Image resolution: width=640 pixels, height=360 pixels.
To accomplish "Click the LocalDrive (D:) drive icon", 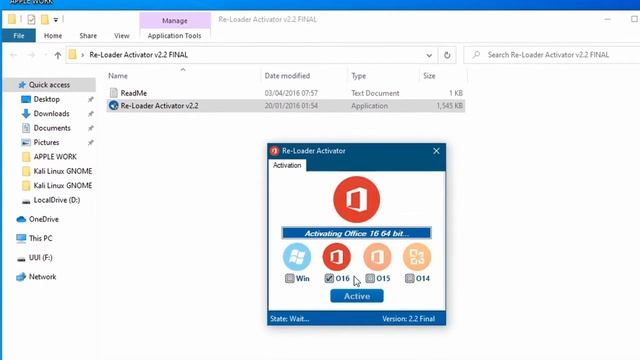I will coord(26,200).
